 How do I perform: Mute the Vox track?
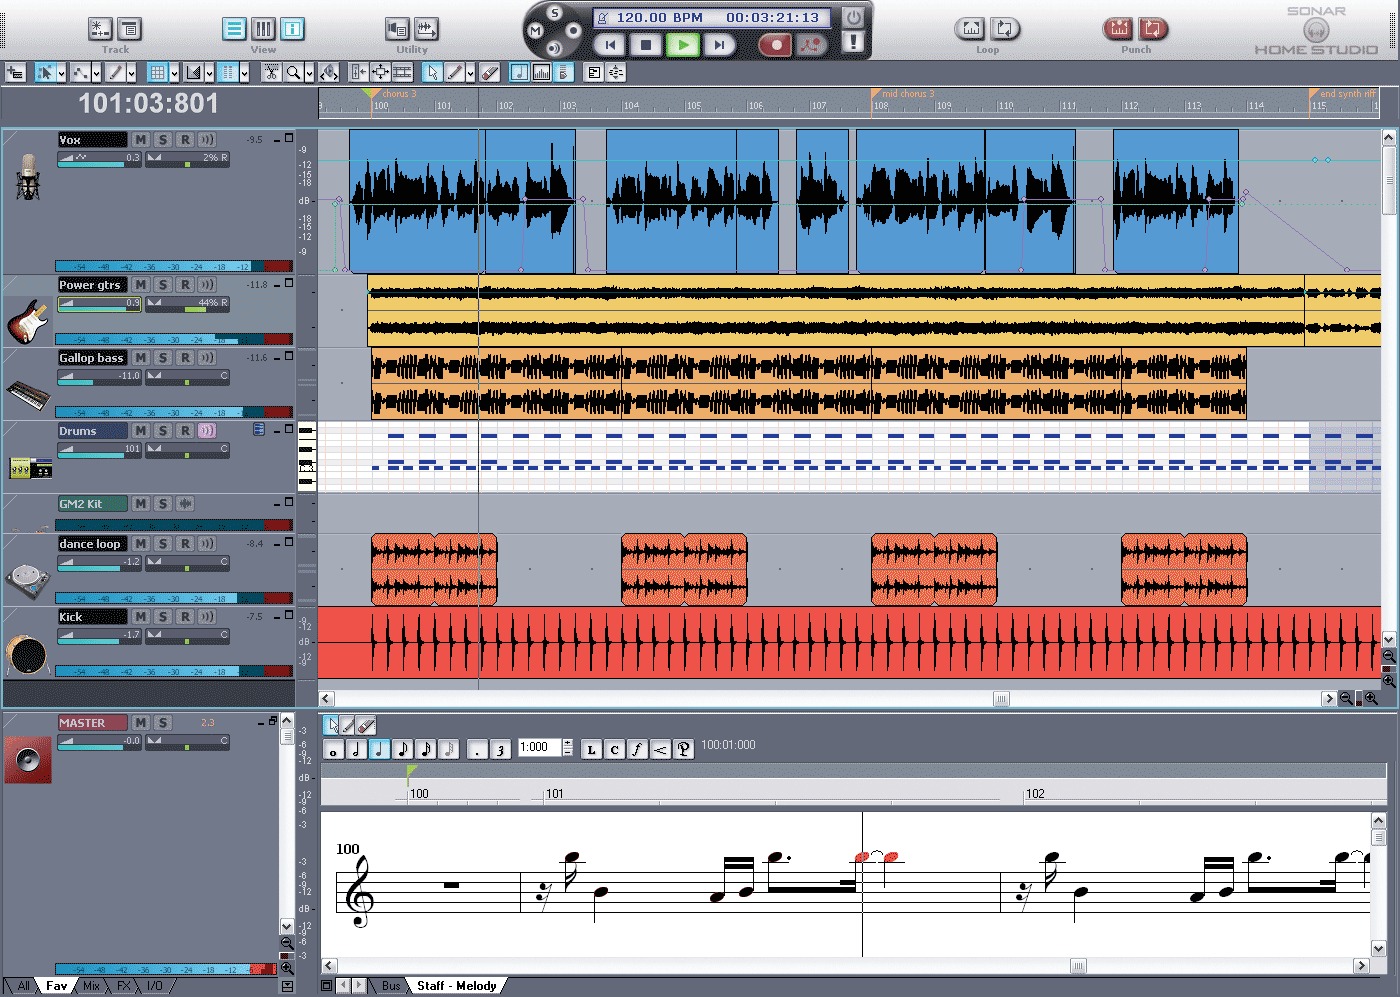tap(141, 140)
